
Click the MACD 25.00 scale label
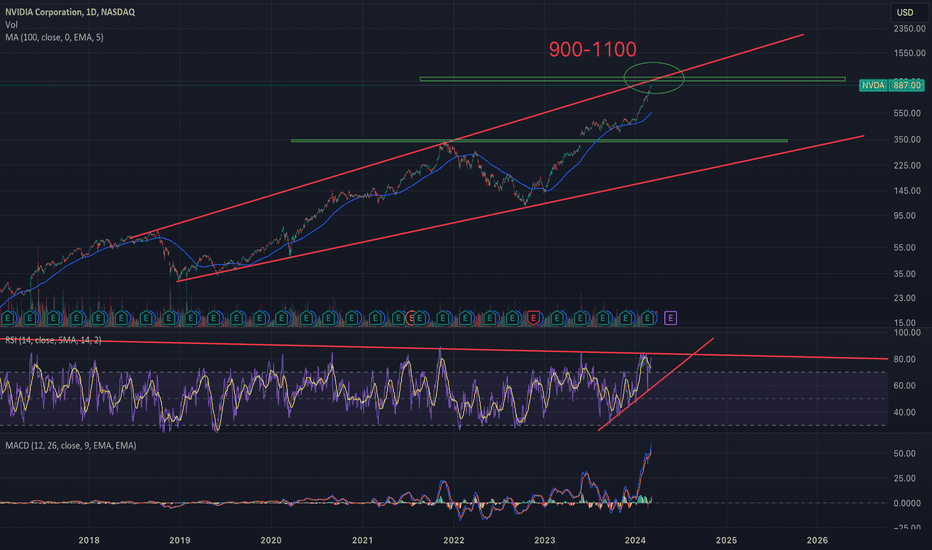pos(905,478)
